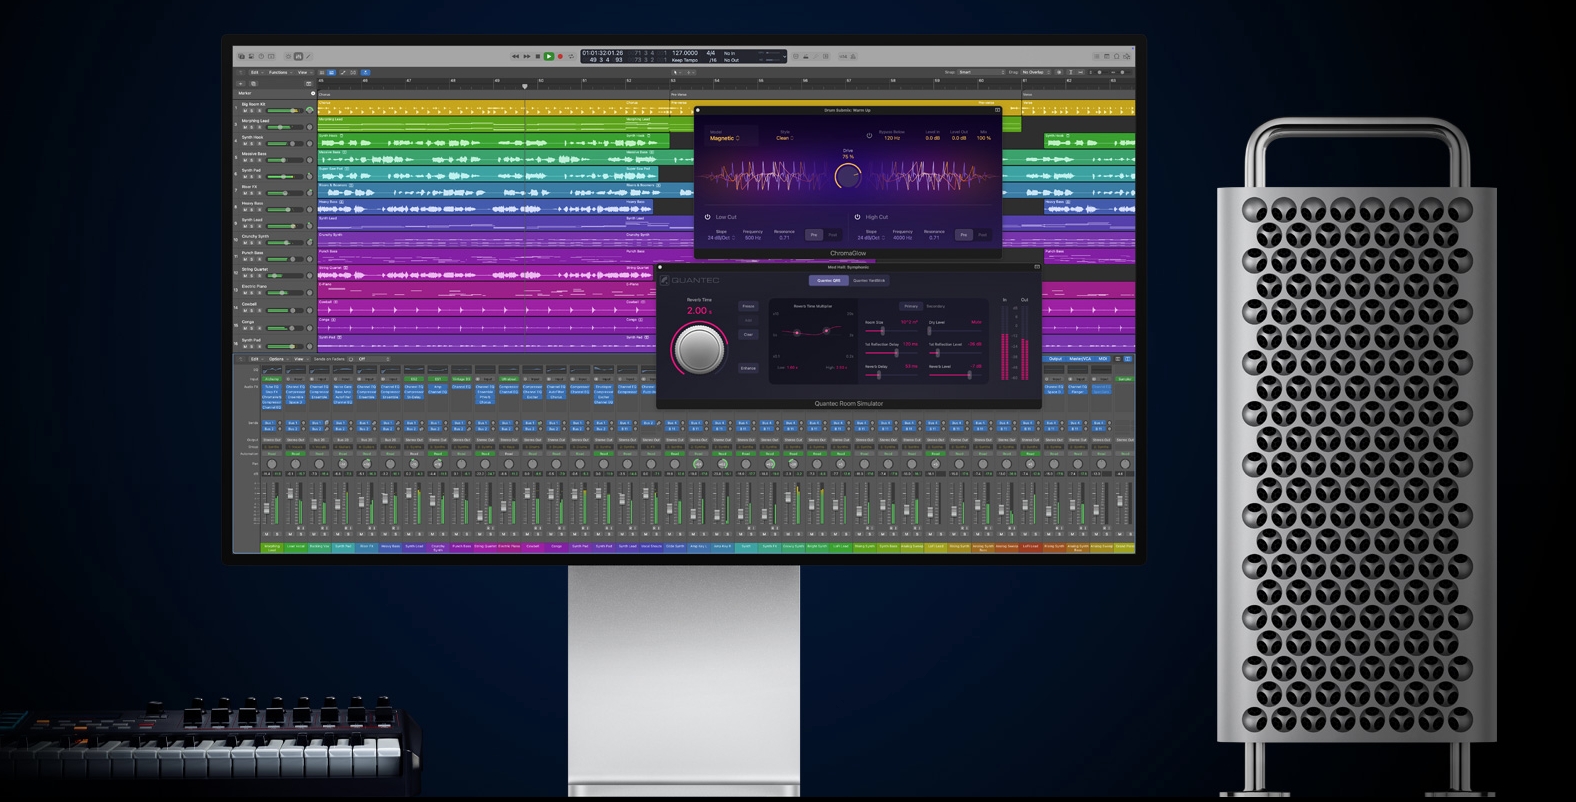Toggle the ChromaGlow Low Cut power button
Viewport: 1576px width, 802px height.
[707, 217]
